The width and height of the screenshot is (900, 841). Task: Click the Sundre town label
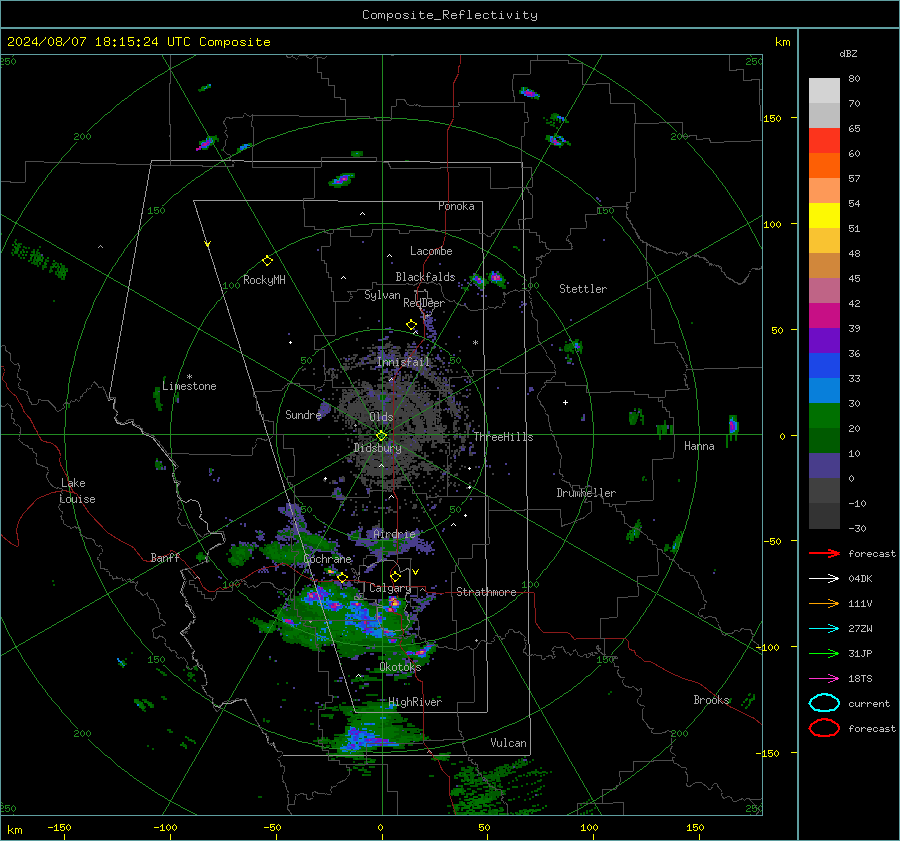click(x=303, y=414)
